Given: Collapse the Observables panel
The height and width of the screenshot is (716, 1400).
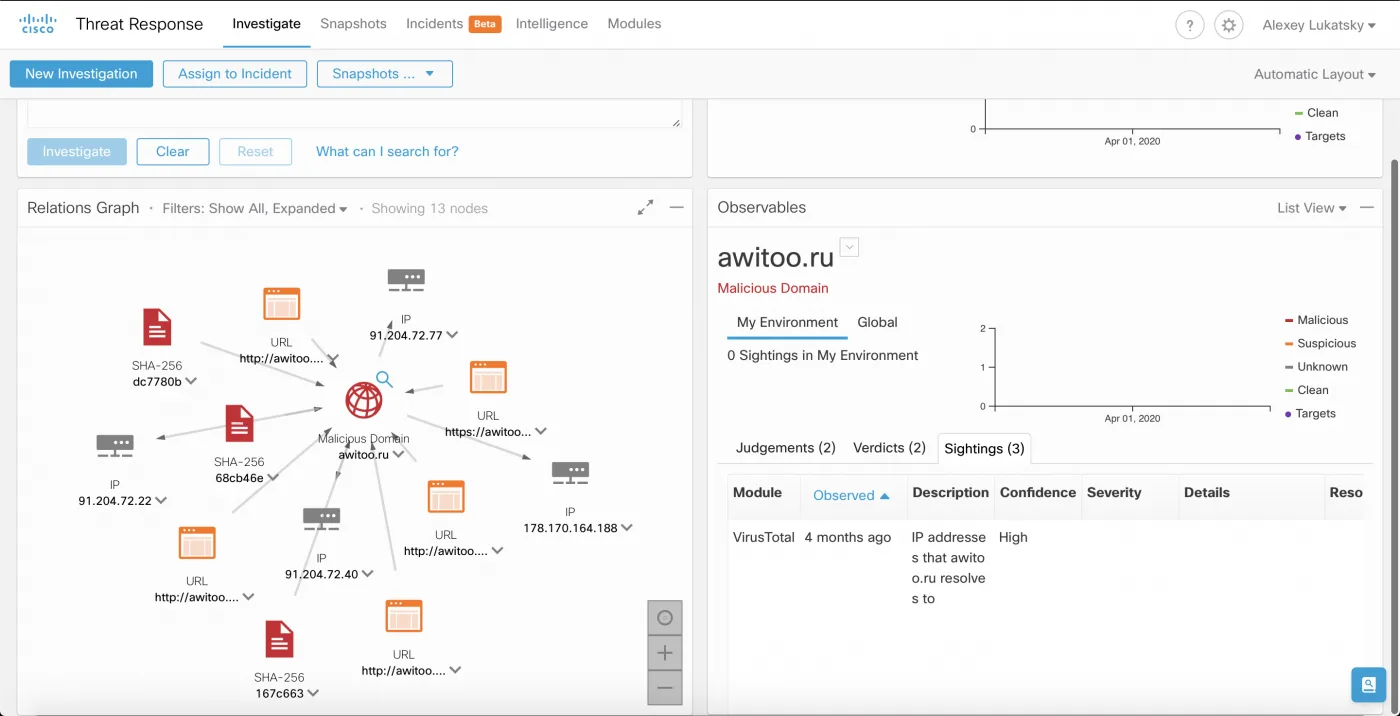Looking at the screenshot, I should tap(1368, 207).
